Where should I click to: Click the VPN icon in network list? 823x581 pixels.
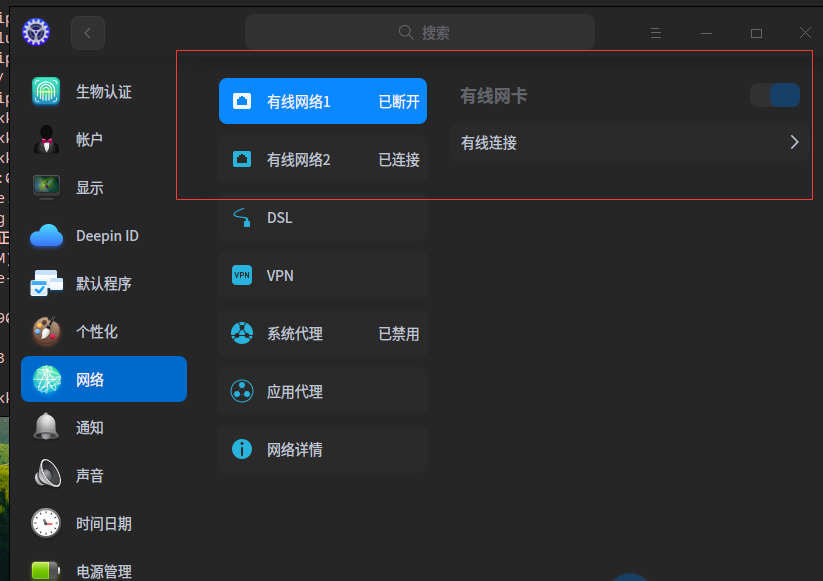tap(241, 275)
